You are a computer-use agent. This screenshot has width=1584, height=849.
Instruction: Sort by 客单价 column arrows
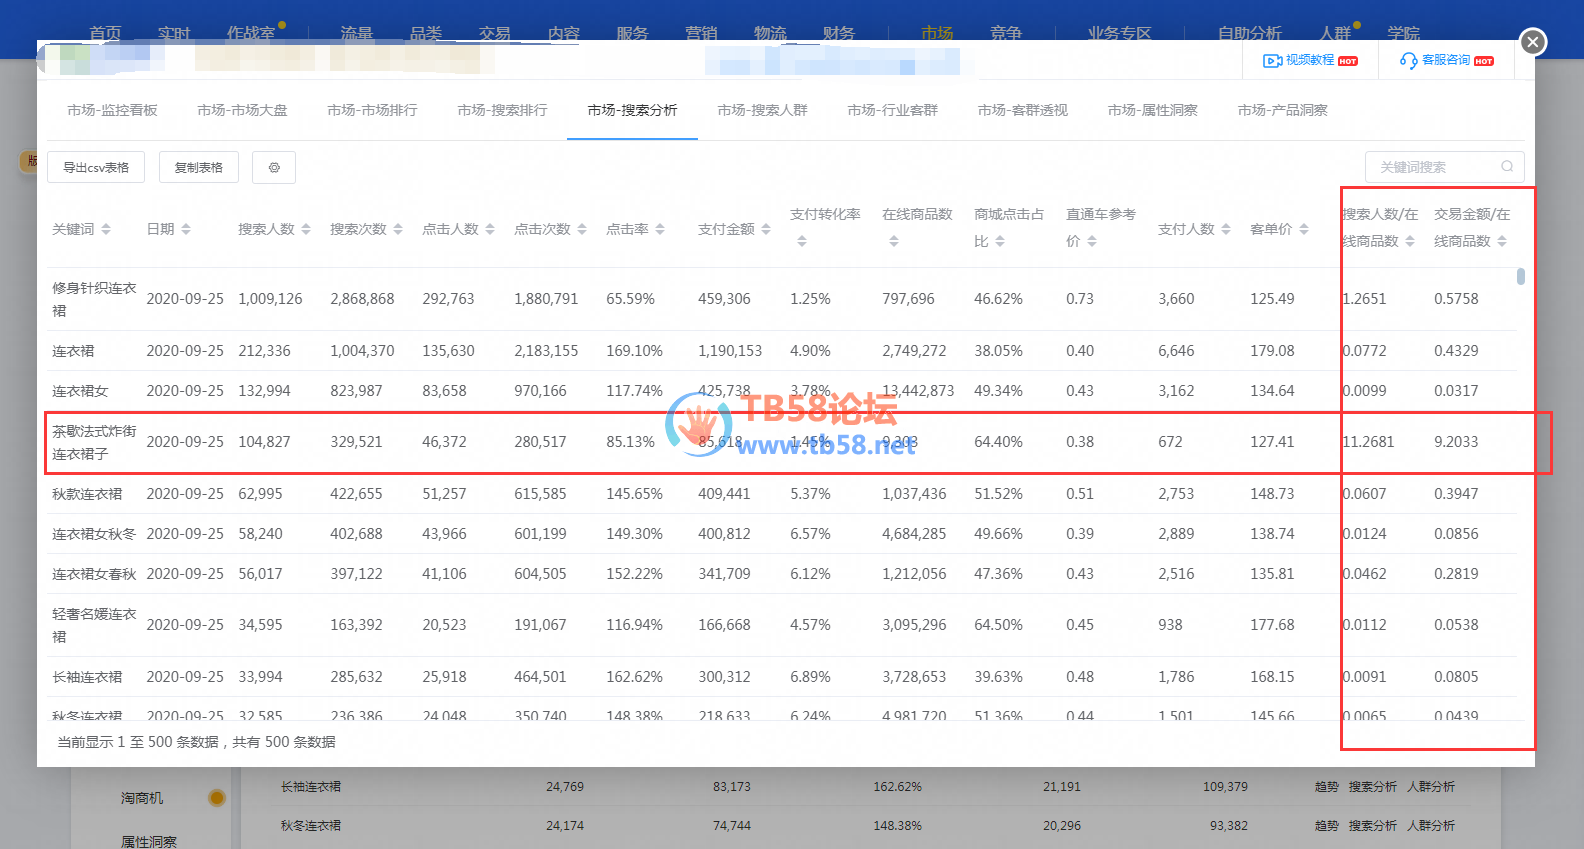coord(1304,229)
